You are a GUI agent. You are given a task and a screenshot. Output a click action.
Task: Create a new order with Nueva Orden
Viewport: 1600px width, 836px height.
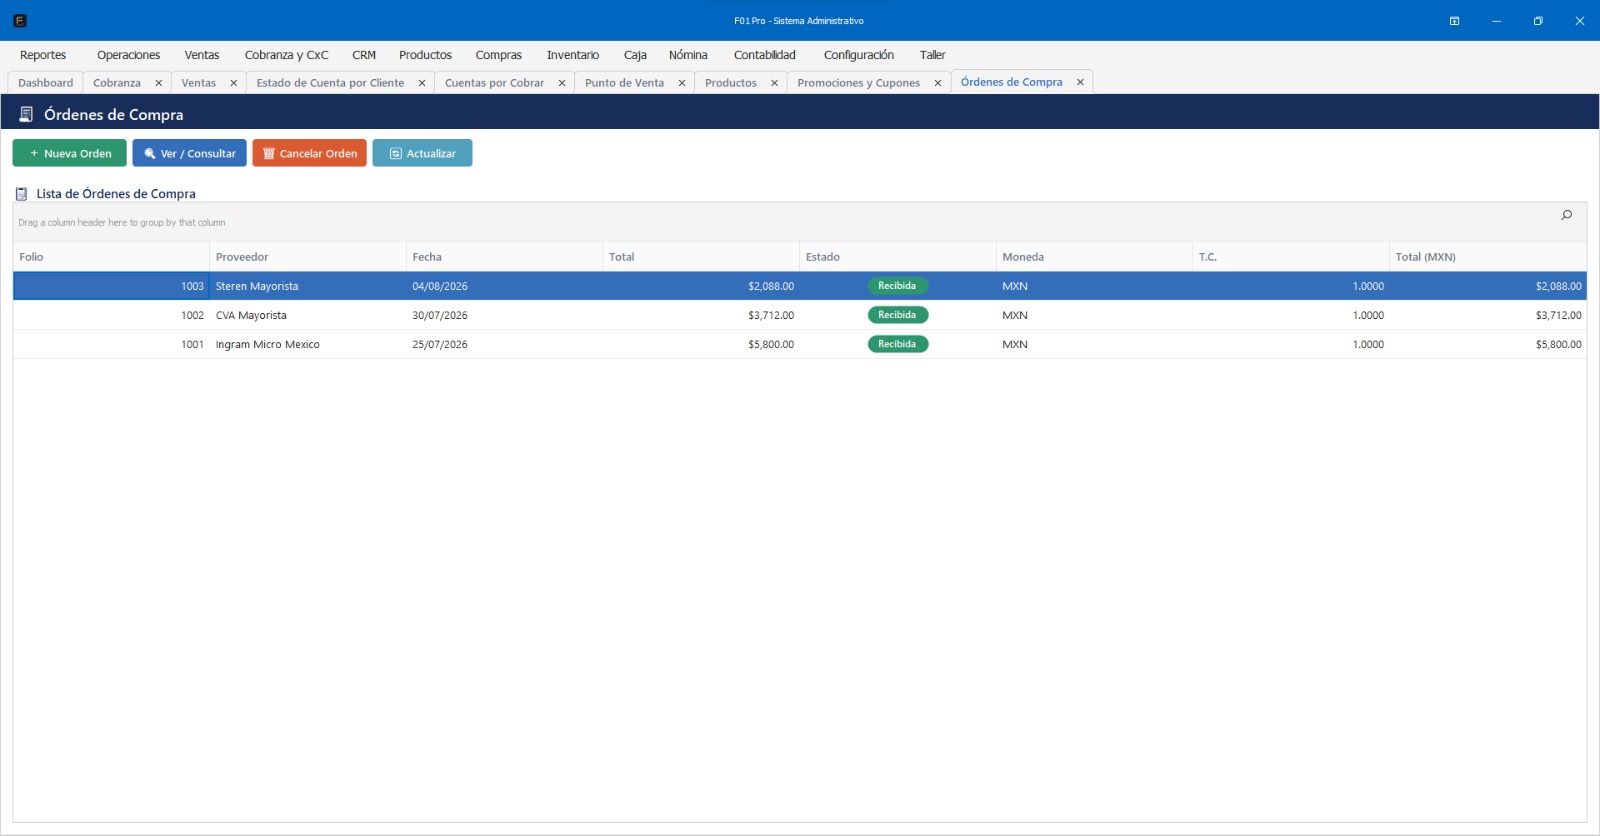click(70, 153)
